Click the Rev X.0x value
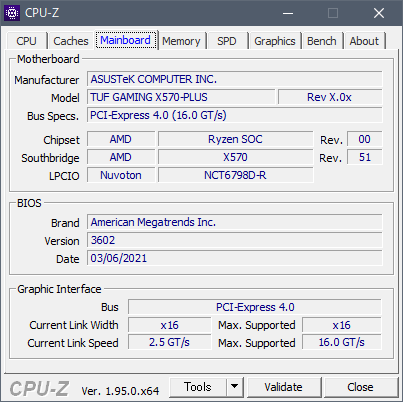 tap(330, 97)
